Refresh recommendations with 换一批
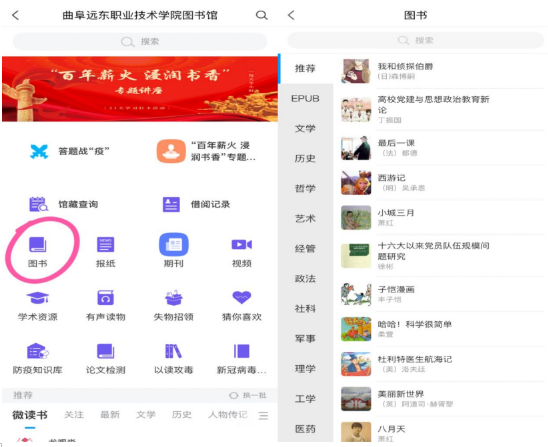The image size is (548, 447). point(248,395)
